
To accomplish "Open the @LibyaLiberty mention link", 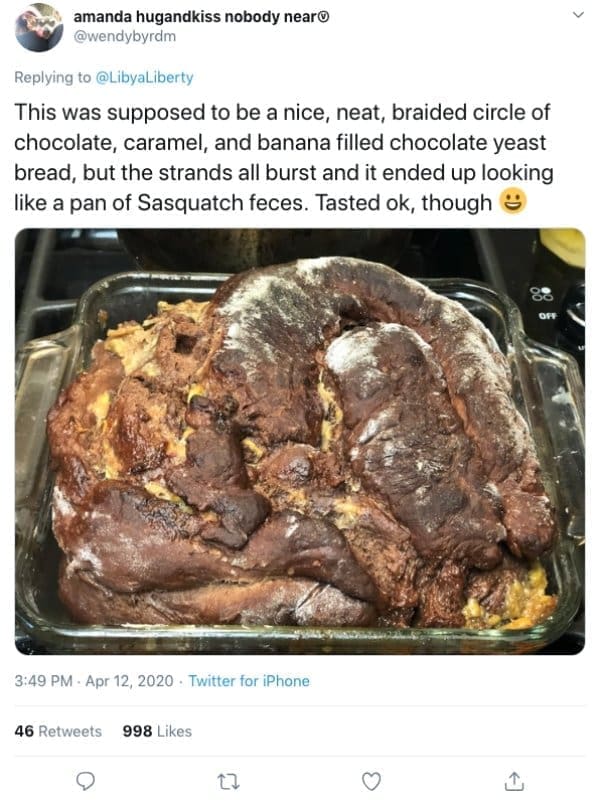I will click(145, 77).
